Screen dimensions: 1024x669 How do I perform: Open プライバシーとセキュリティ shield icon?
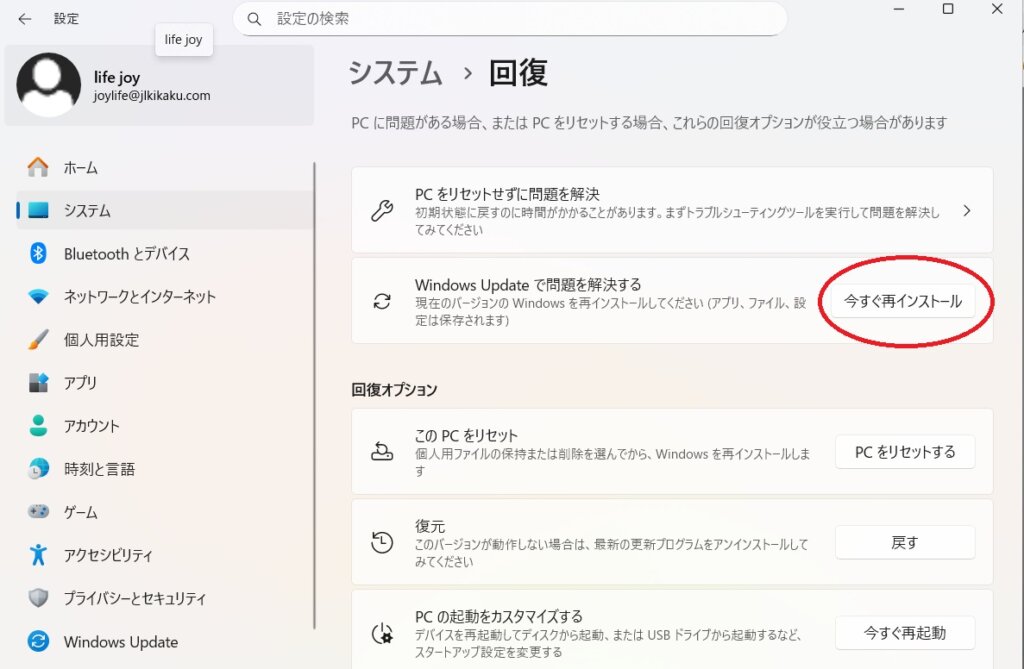coord(38,598)
